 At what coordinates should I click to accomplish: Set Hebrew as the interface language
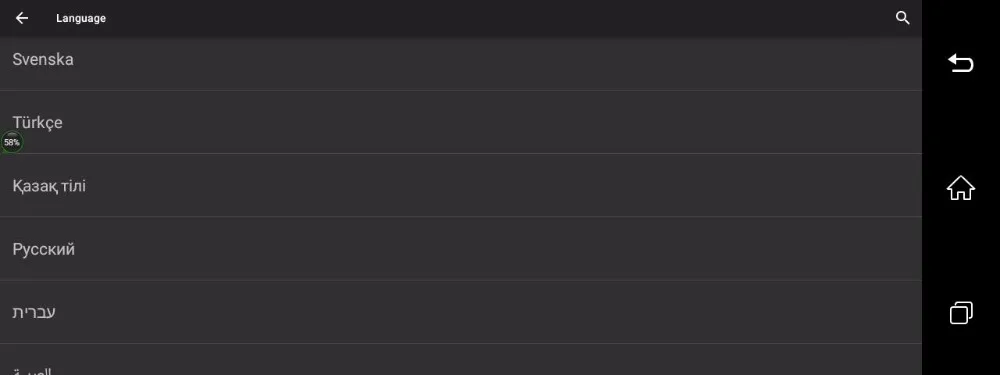(461, 312)
